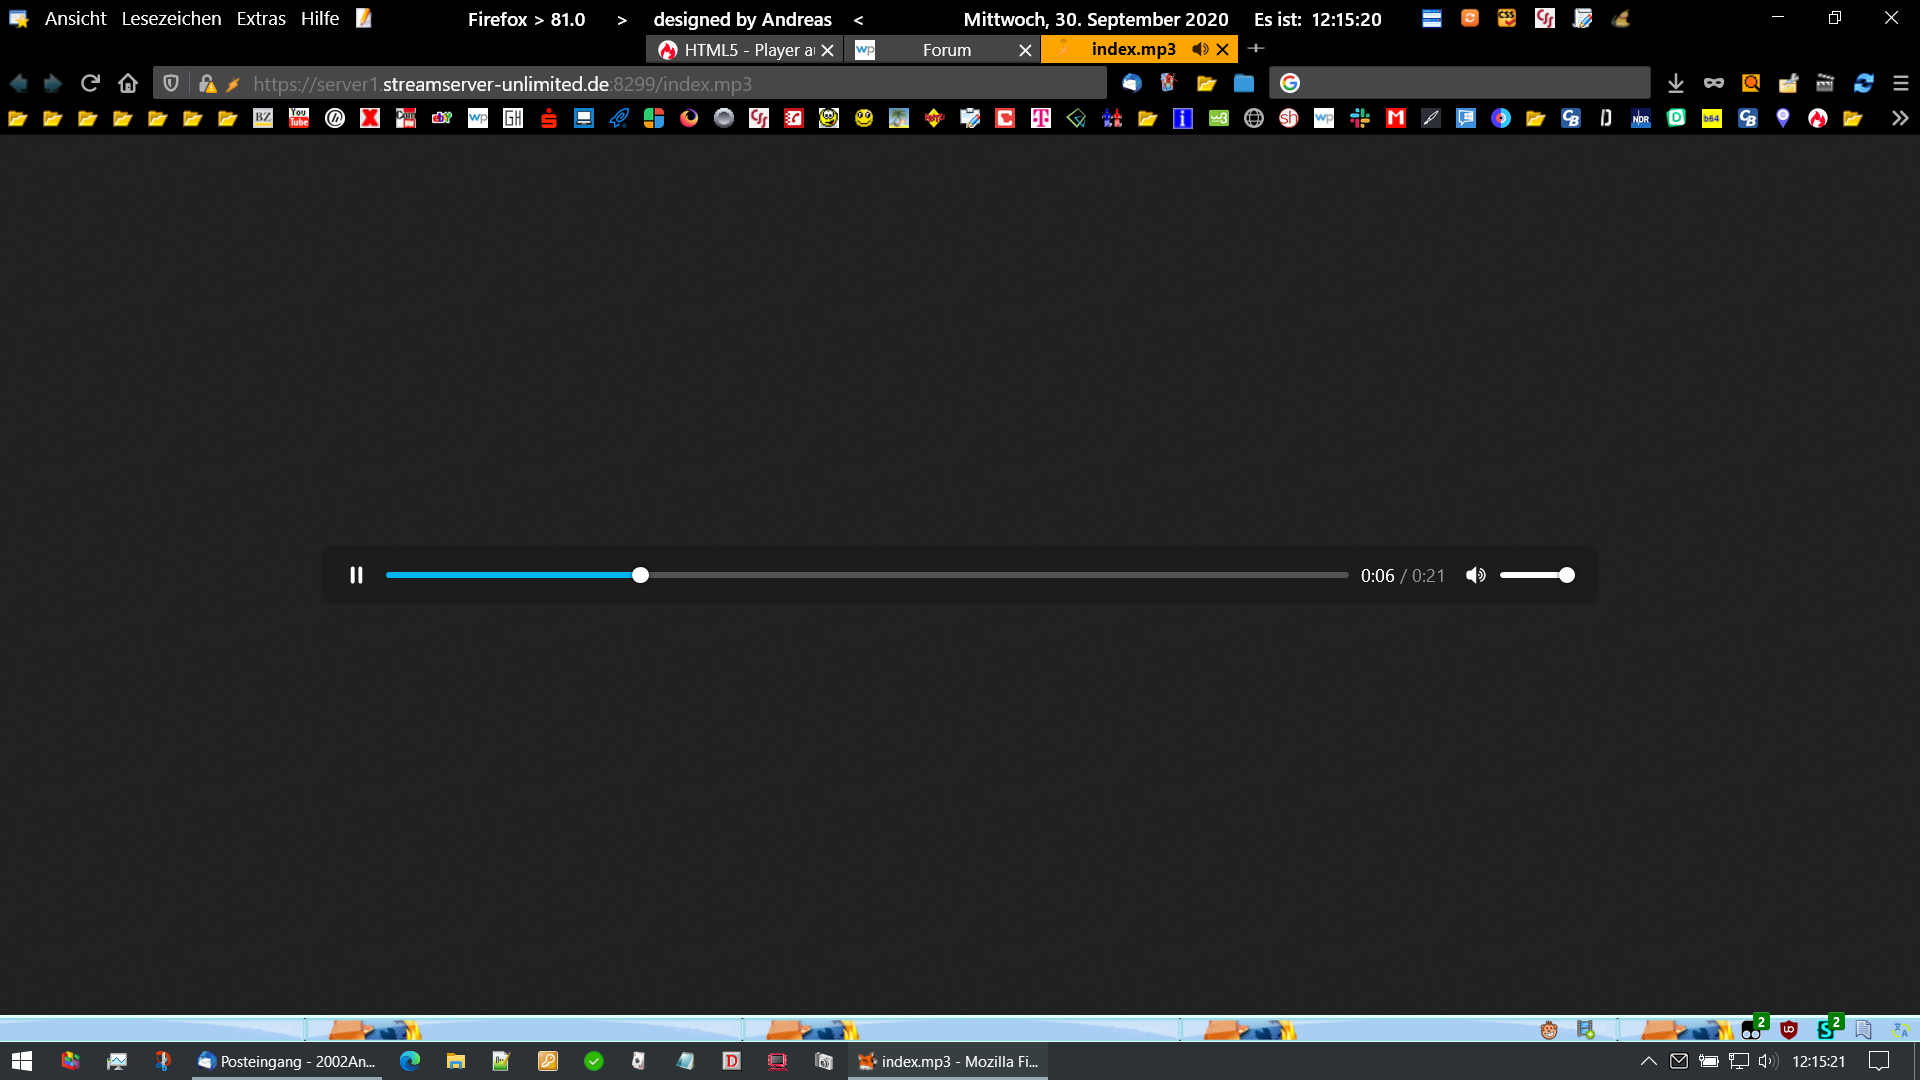Mute tab via index.mp3 speaker icon
Viewport: 1920px width, 1080px height.
tap(1200, 49)
